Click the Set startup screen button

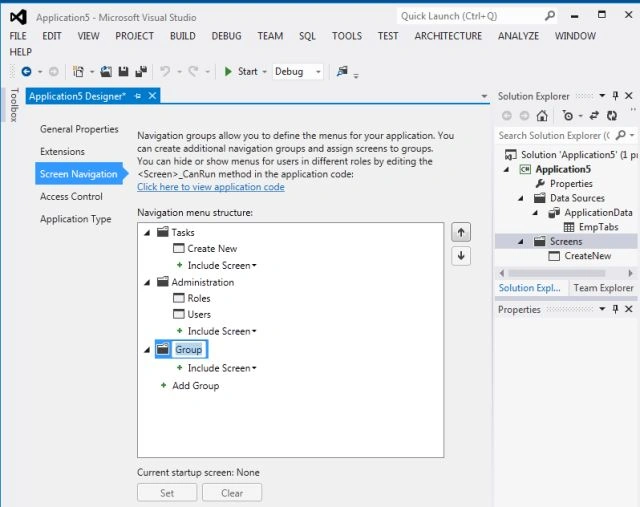[167, 493]
